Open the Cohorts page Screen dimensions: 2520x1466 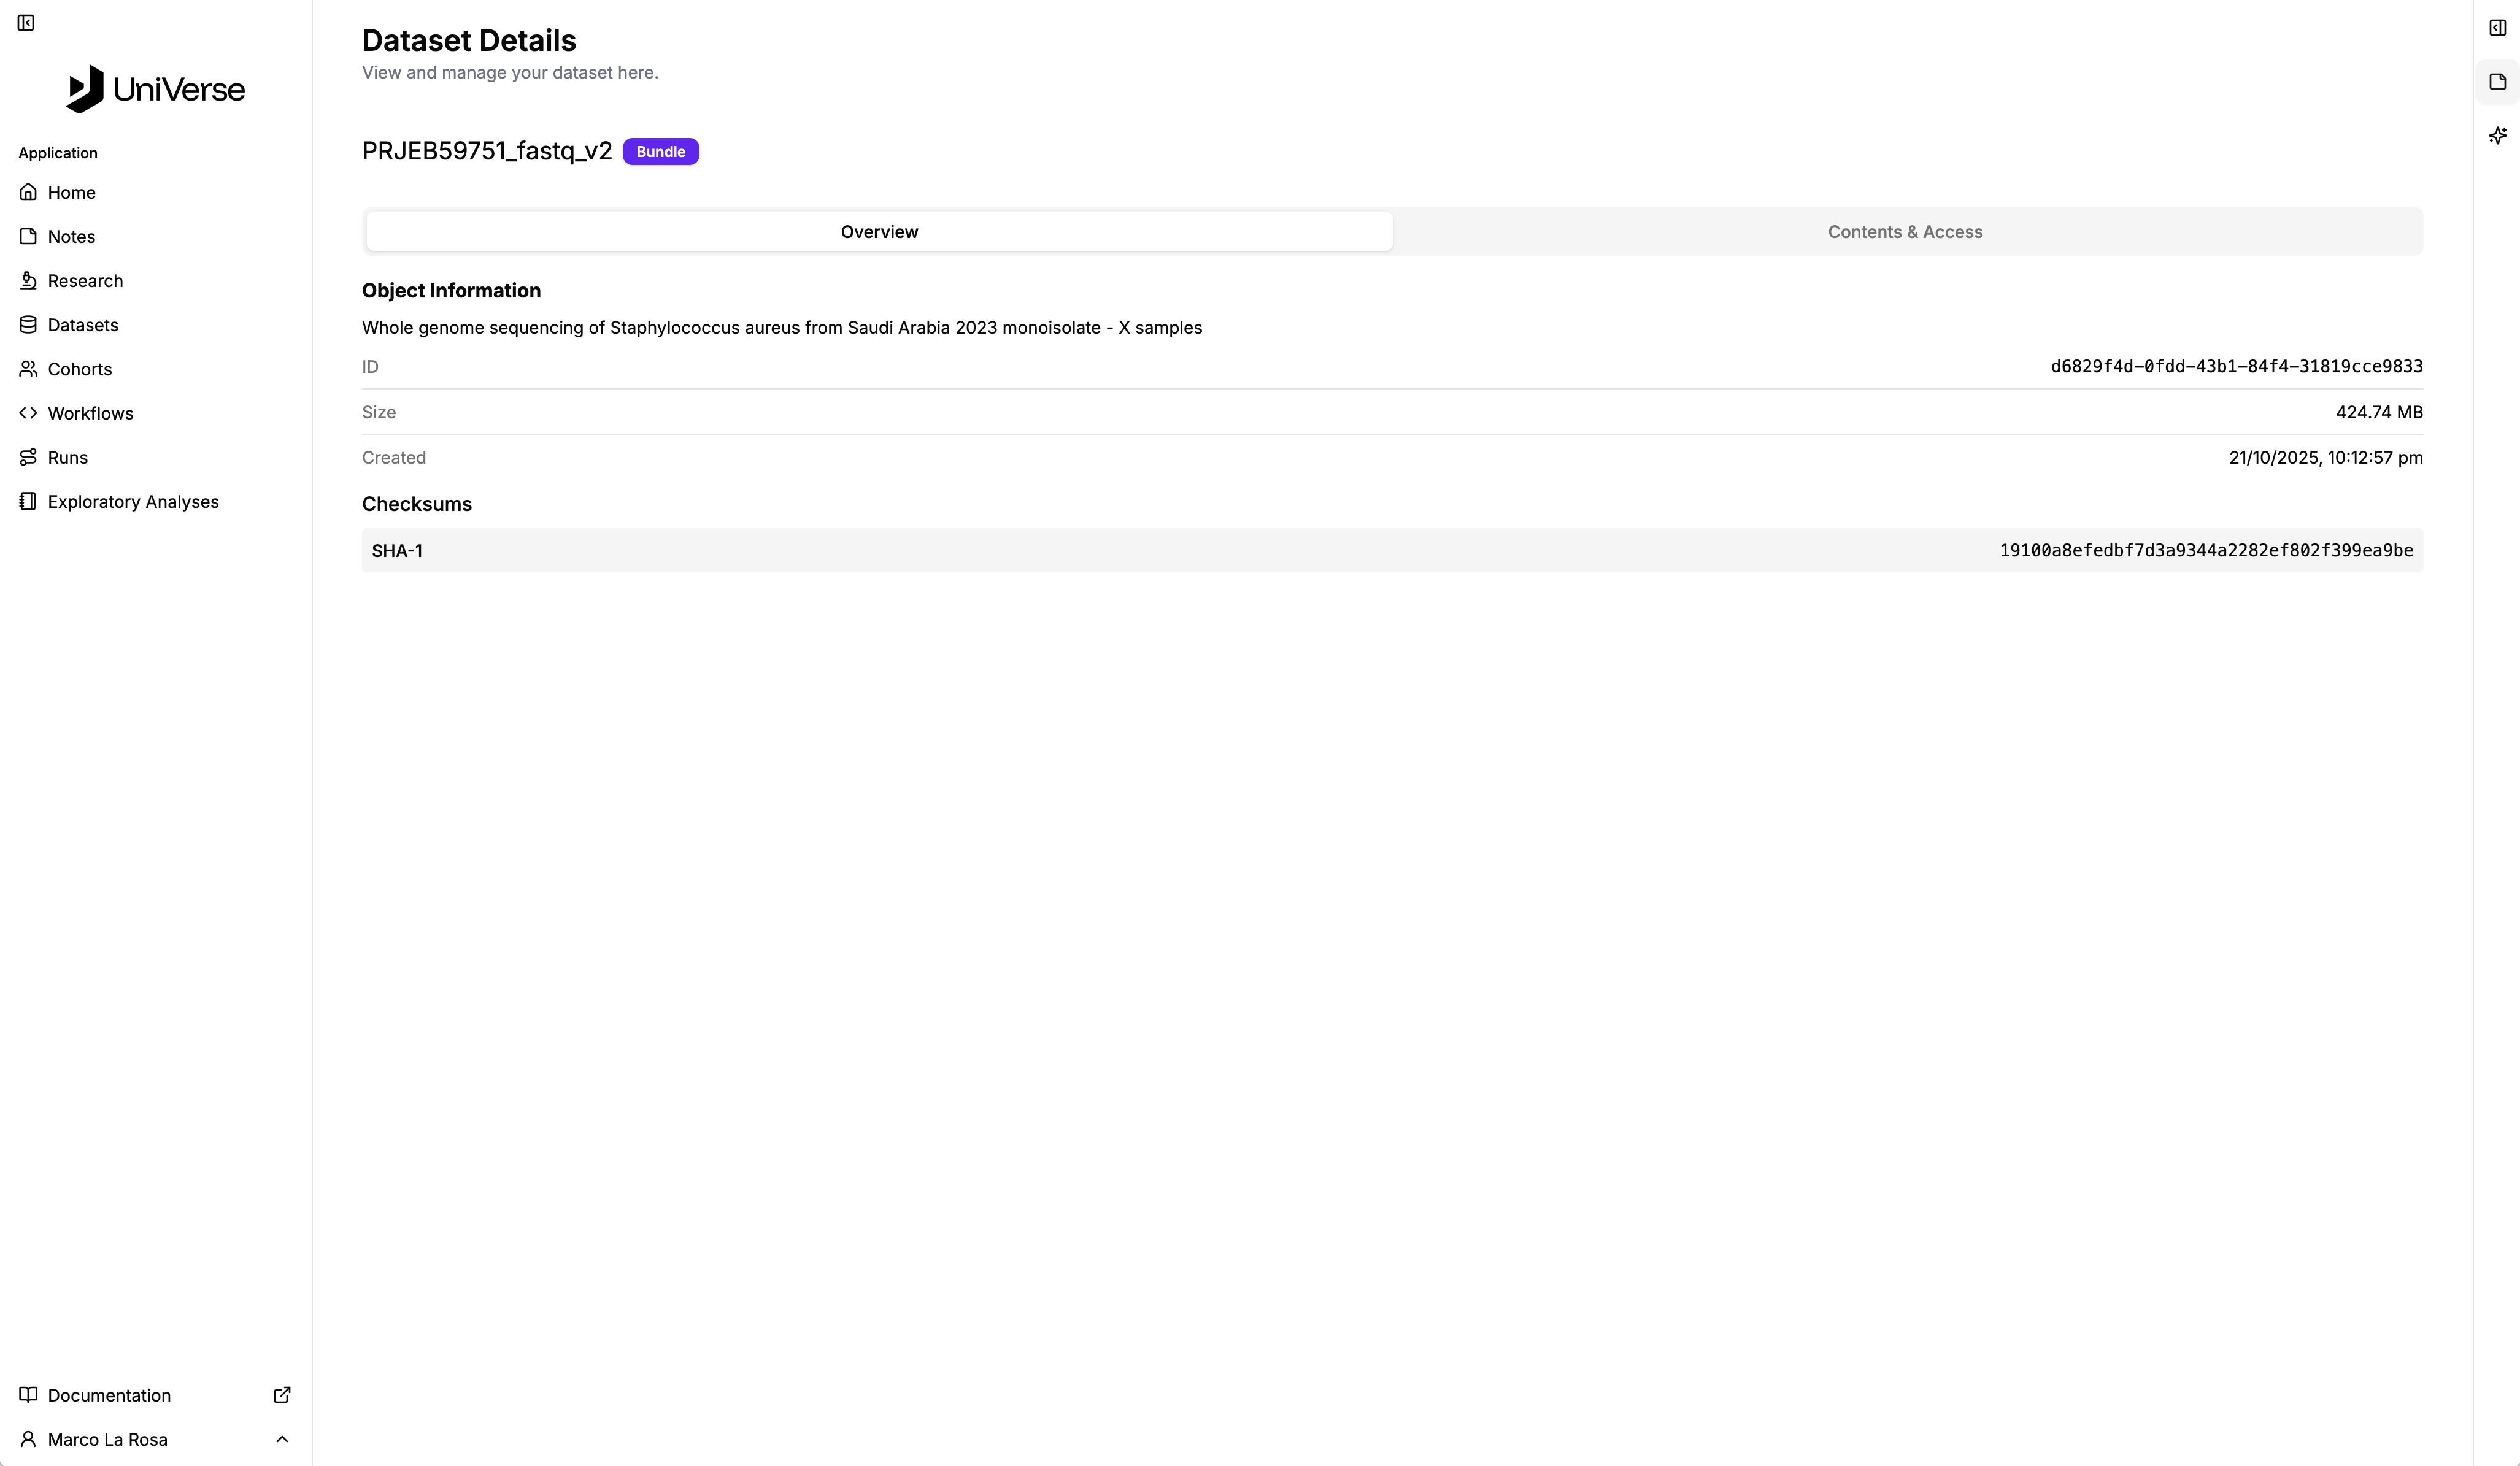click(x=79, y=369)
